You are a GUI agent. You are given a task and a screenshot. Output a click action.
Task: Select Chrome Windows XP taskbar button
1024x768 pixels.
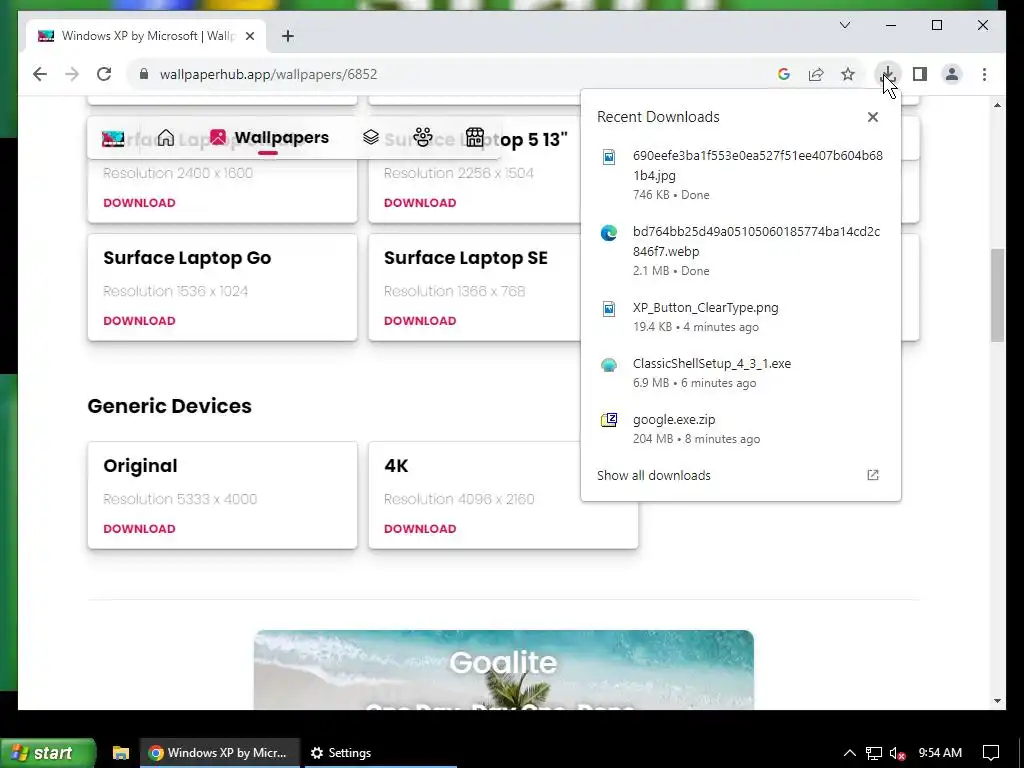tap(219, 753)
